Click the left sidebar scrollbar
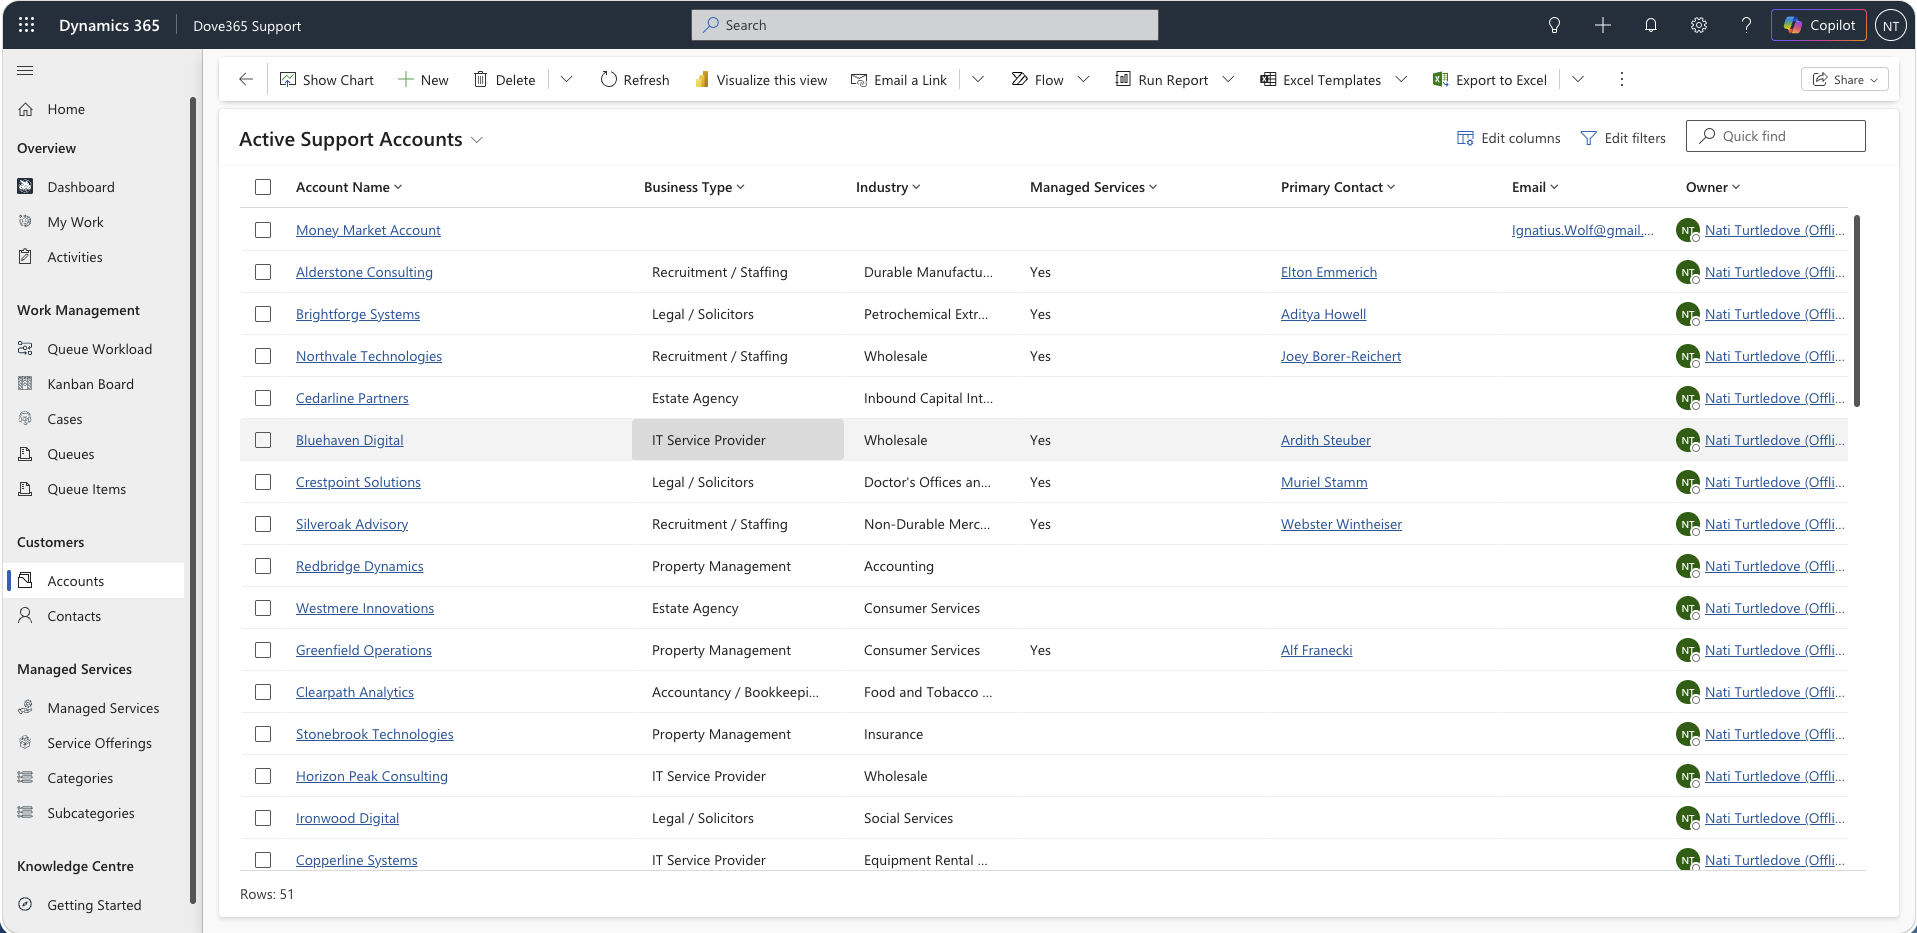This screenshot has width=1917, height=933. (192, 500)
